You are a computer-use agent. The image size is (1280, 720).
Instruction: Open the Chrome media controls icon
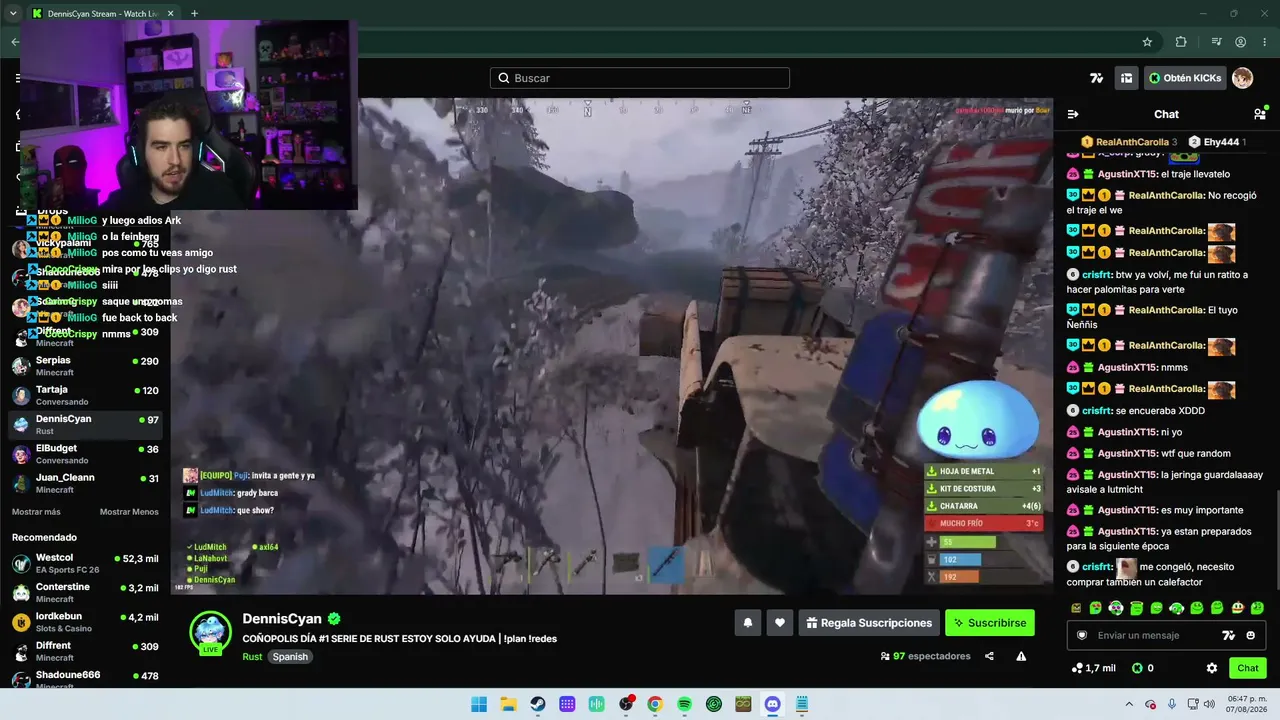[1216, 42]
